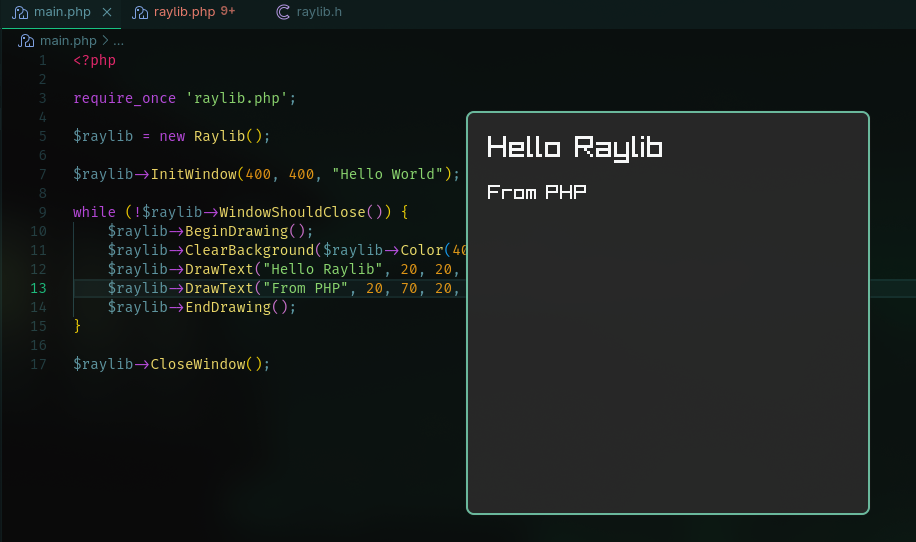Image resolution: width=916 pixels, height=542 pixels.
Task: Click the PHP icon in the breadcrumb bar
Action: click(28, 41)
